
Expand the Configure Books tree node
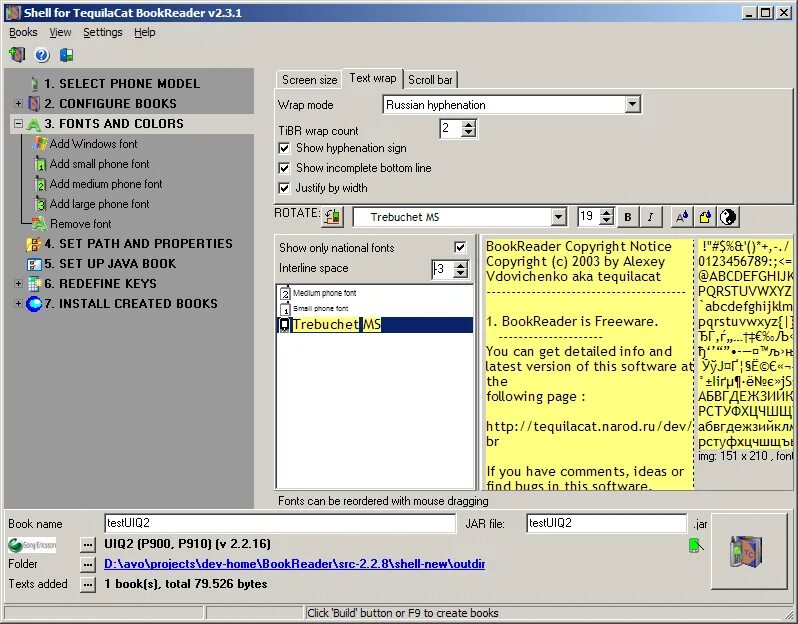18,103
